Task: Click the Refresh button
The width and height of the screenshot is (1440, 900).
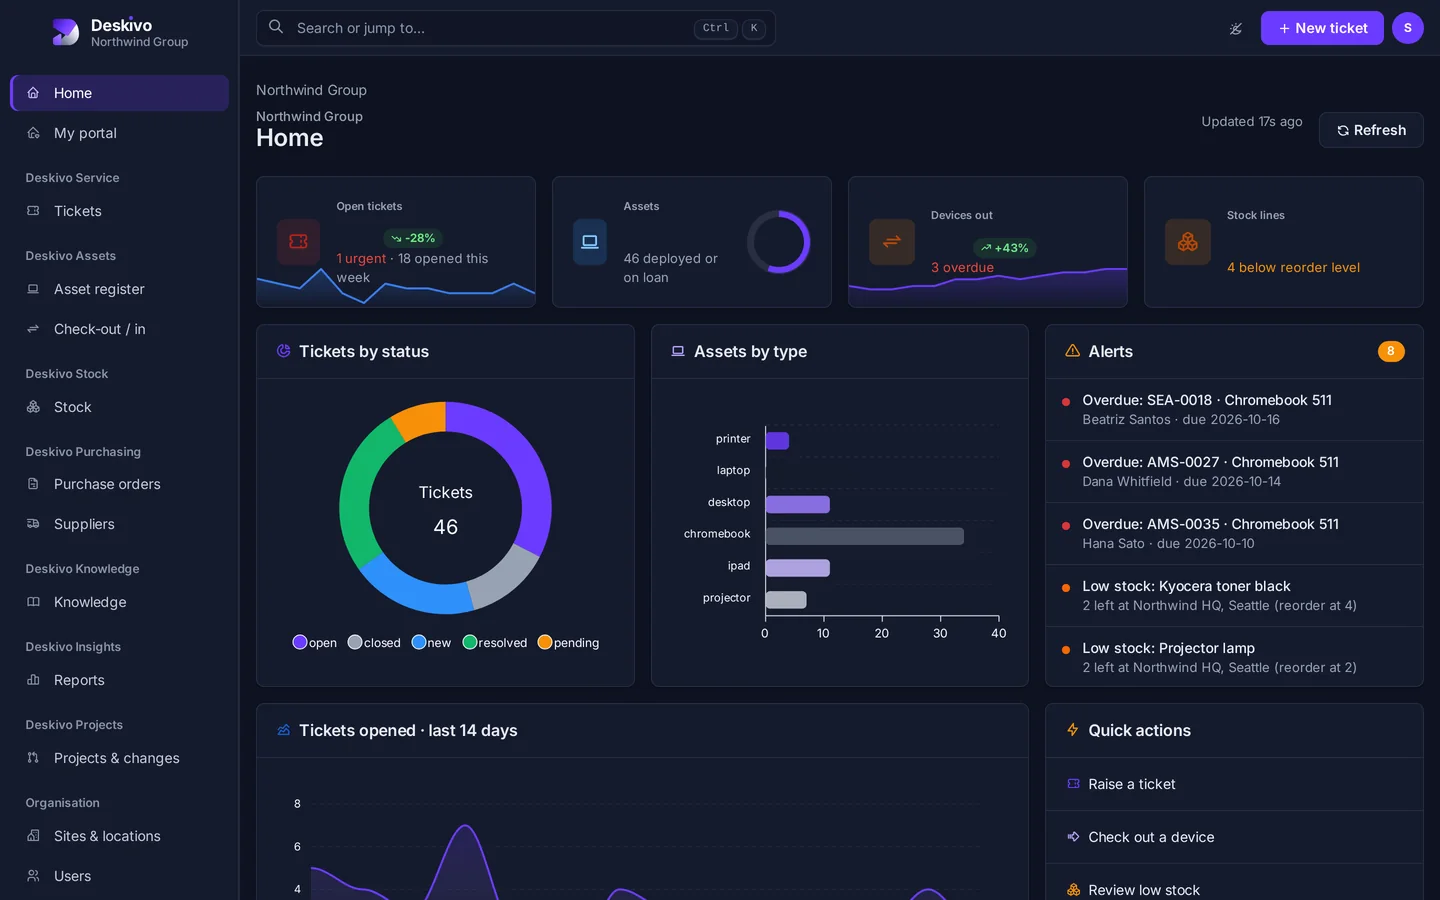Action: (x=1371, y=130)
